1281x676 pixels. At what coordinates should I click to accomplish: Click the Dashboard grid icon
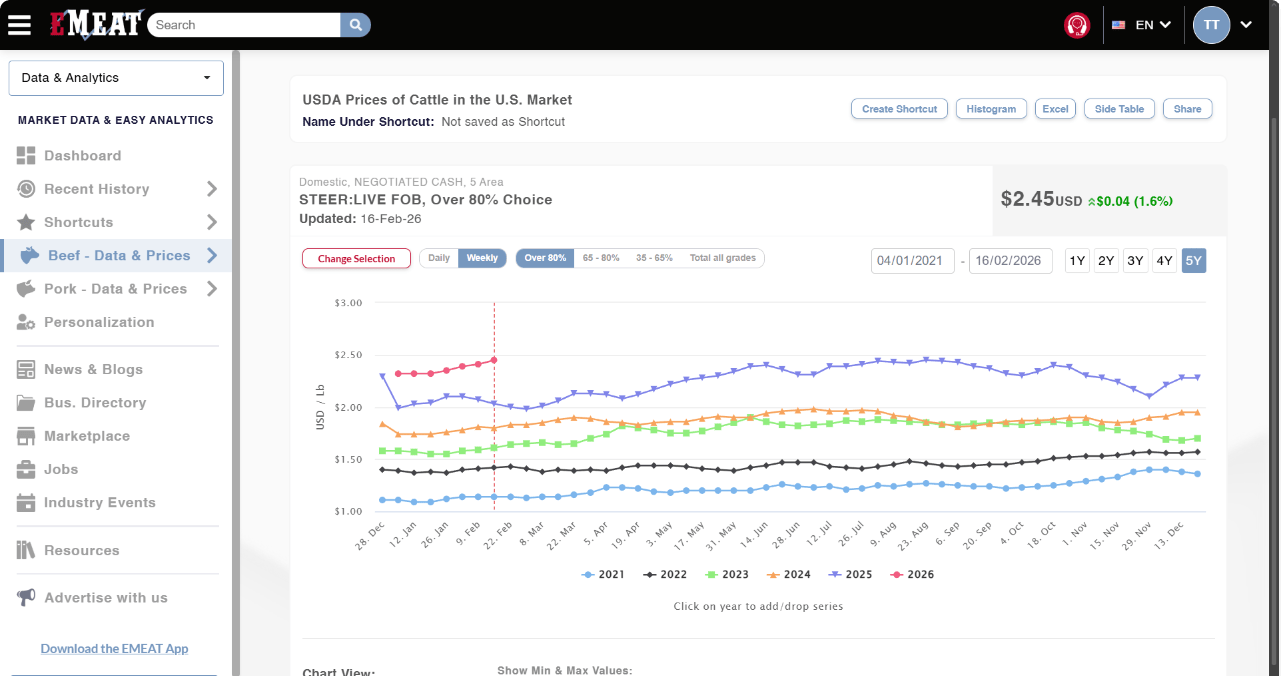(x=26, y=156)
